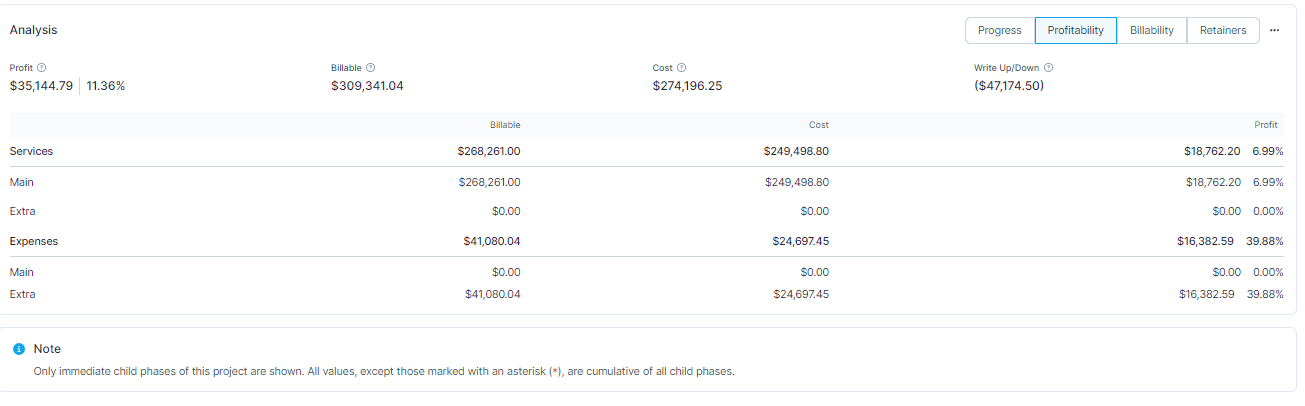The height and width of the screenshot is (406, 1305).
Task: Select the Main row under Services
Action: click(x=646, y=182)
